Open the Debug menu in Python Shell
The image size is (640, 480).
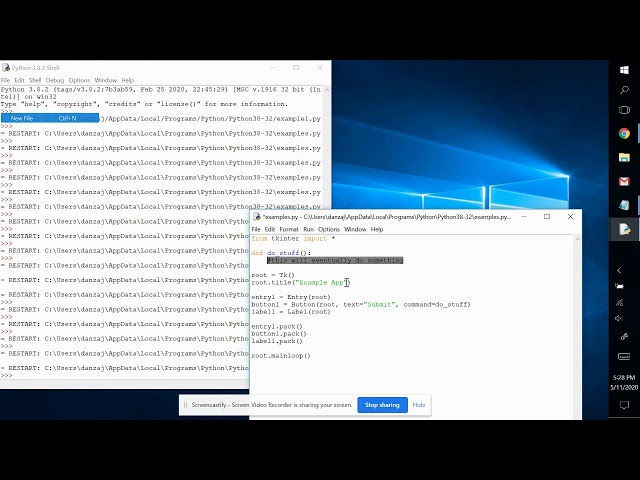(x=55, y=80)
